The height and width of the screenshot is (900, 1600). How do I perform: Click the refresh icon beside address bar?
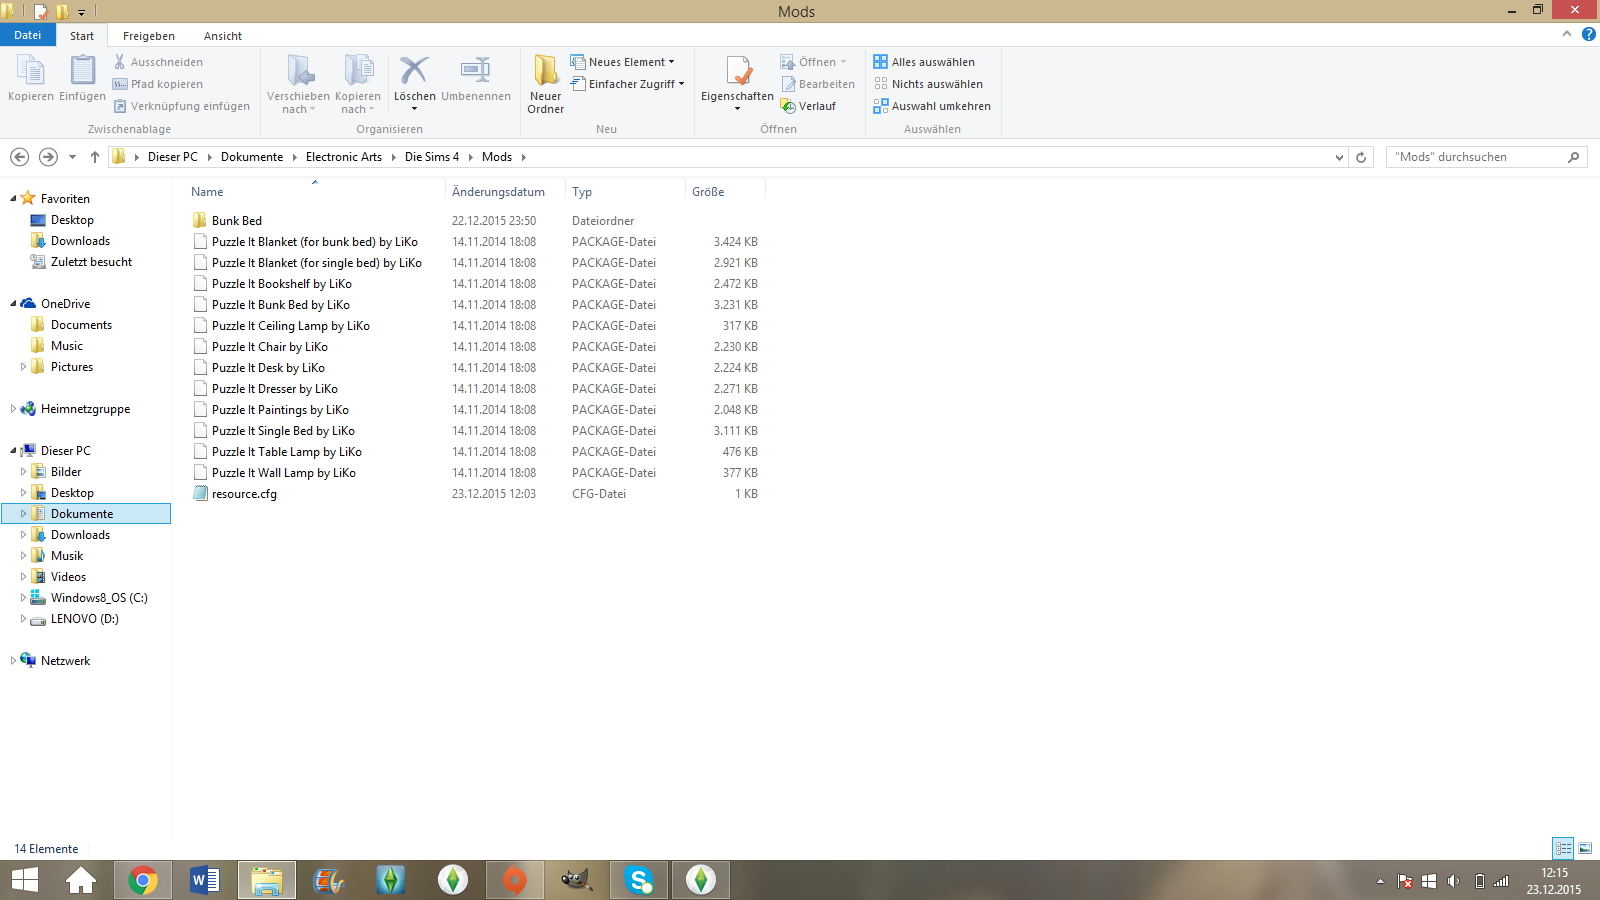coord(1360,157)
